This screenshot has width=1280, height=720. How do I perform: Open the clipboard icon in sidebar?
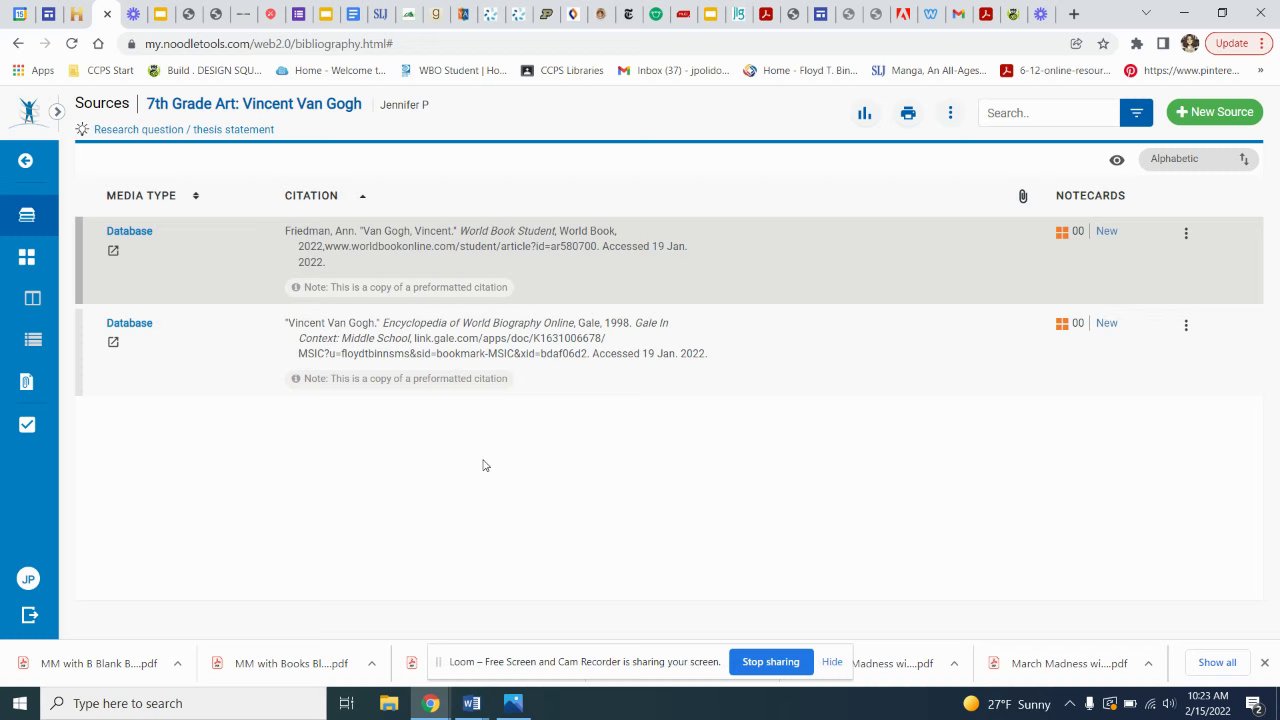click(27, 382)
